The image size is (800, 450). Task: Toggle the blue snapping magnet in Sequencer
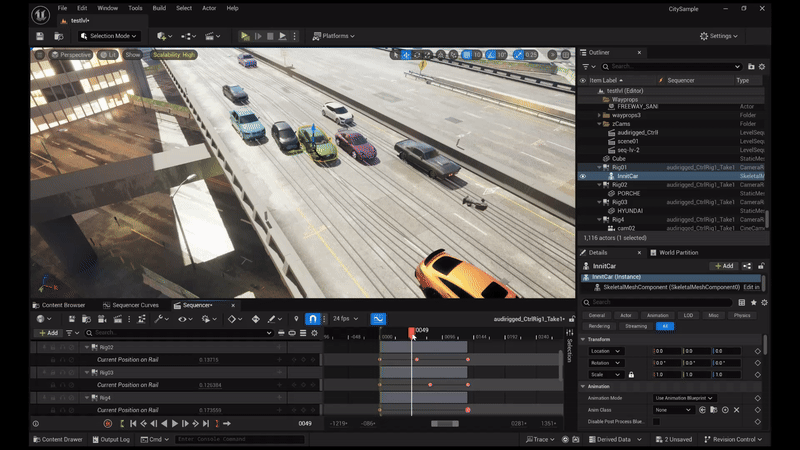coord(312,319)
